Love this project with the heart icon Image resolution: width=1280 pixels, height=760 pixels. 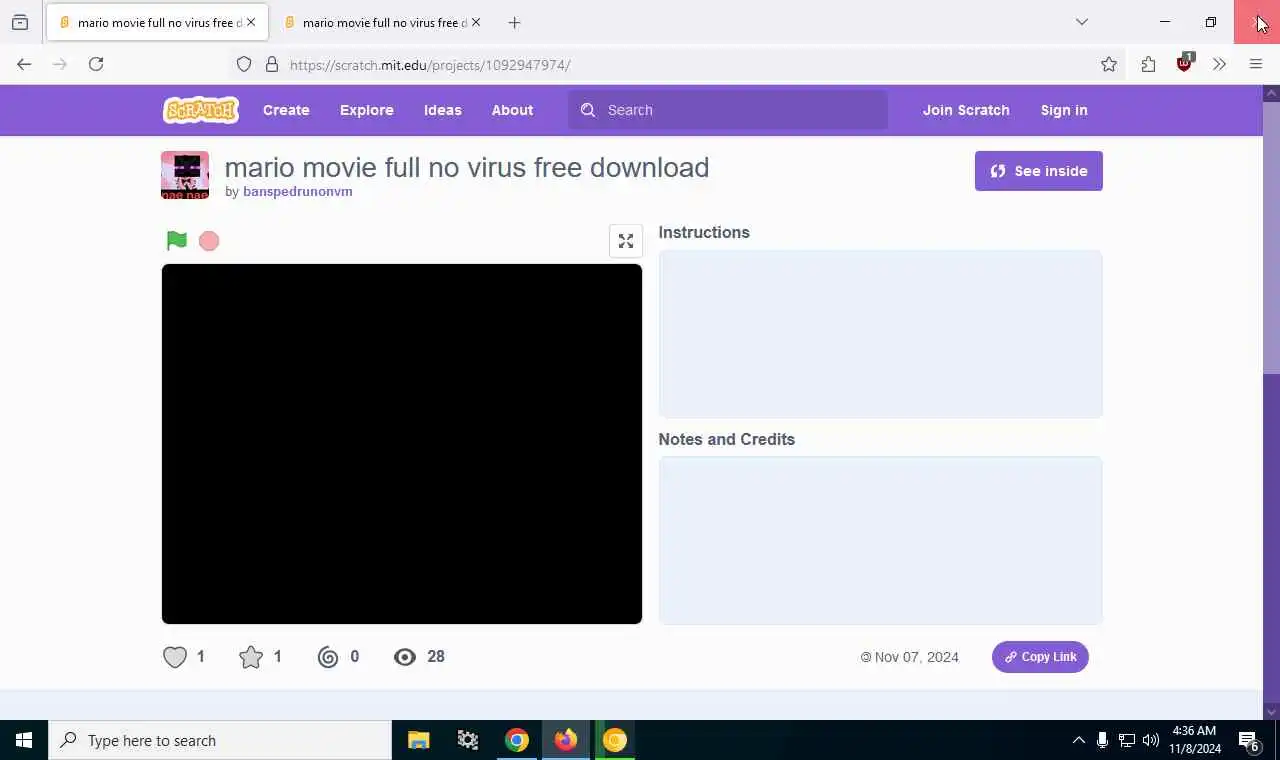click(175, 657)
